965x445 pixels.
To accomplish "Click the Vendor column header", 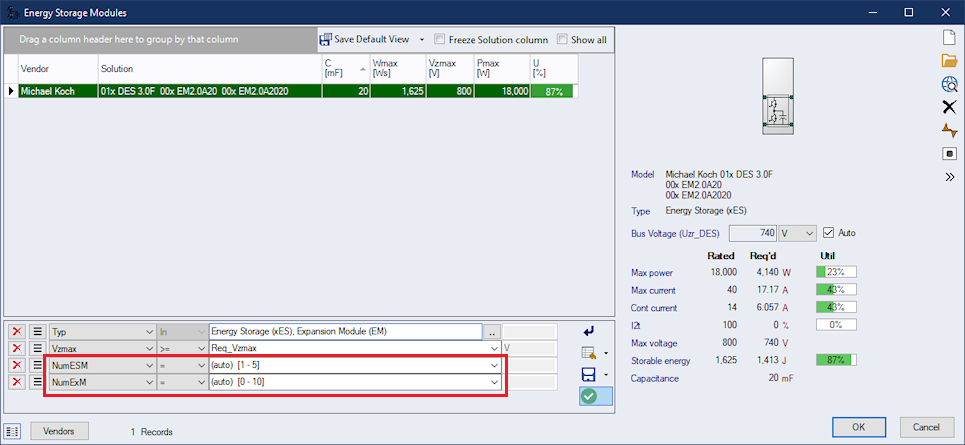I will point(56,68).
